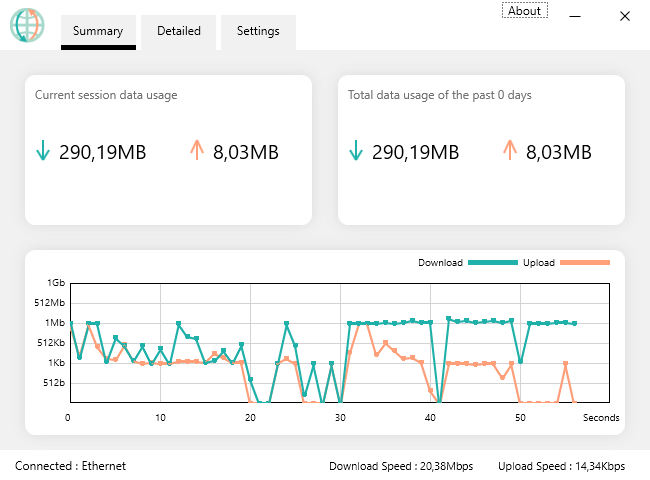This screenshot has height=480, width=650.
Task: Click total usage upload arrow icon
Action: (509, 152)
